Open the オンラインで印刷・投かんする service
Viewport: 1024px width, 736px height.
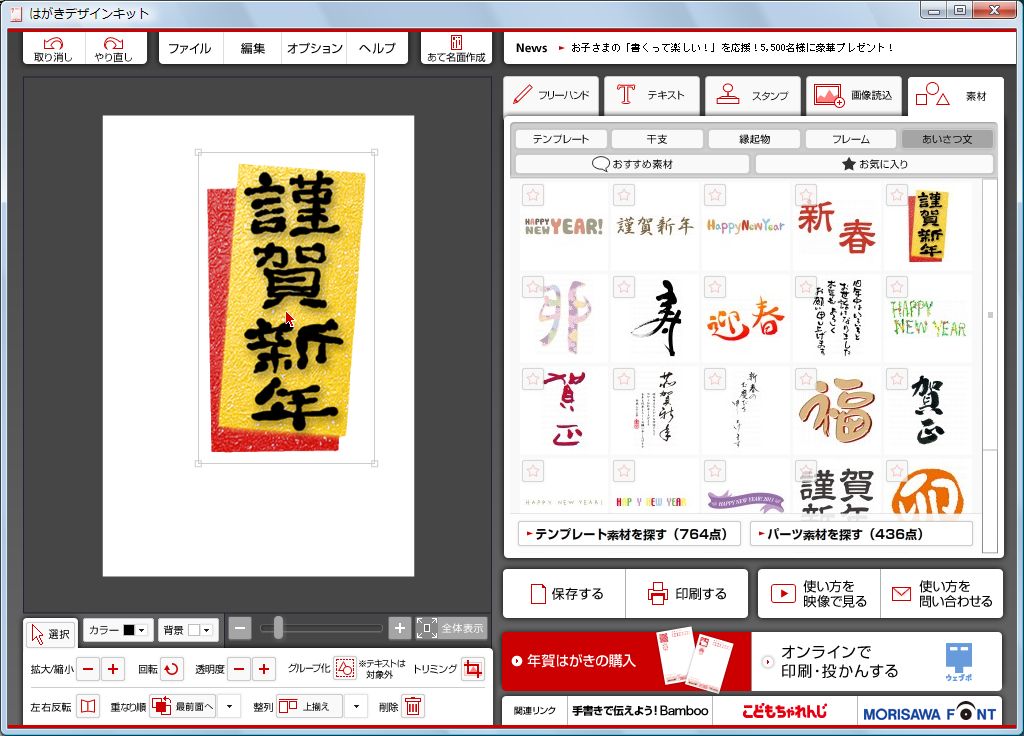click(x=876, y=661)
